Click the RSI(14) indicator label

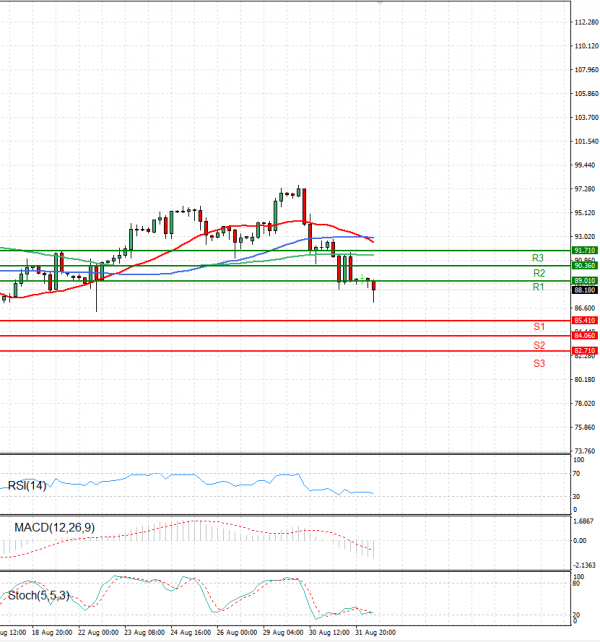(x=29, y=486)
